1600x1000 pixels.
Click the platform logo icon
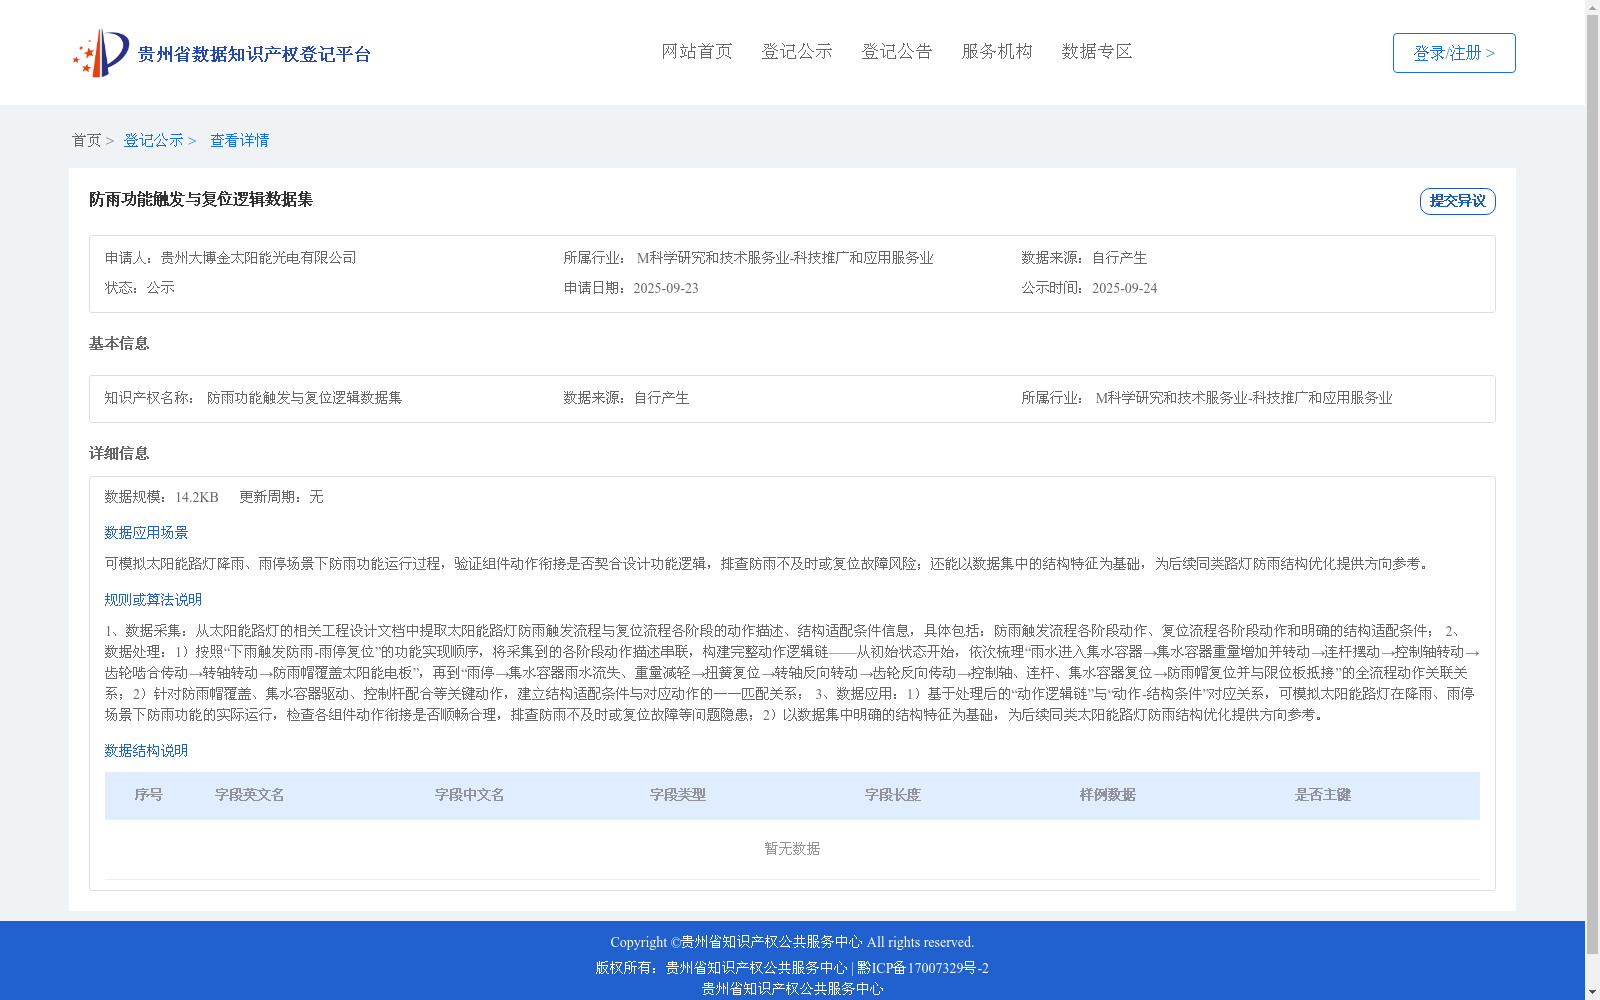point(101,53)
